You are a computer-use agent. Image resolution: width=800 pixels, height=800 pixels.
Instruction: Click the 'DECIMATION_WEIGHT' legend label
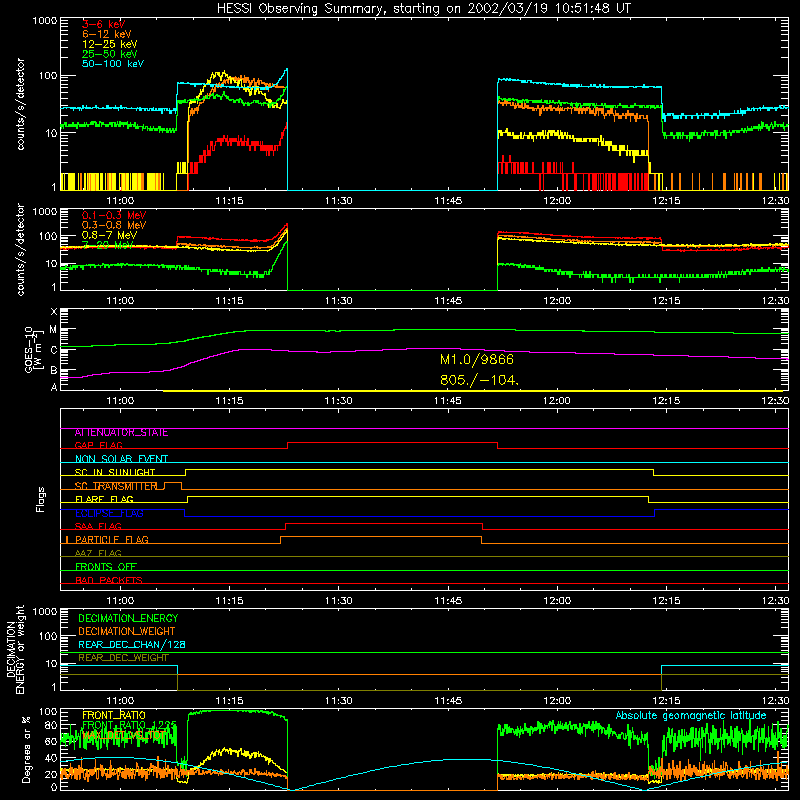click(x=127, y=631)
